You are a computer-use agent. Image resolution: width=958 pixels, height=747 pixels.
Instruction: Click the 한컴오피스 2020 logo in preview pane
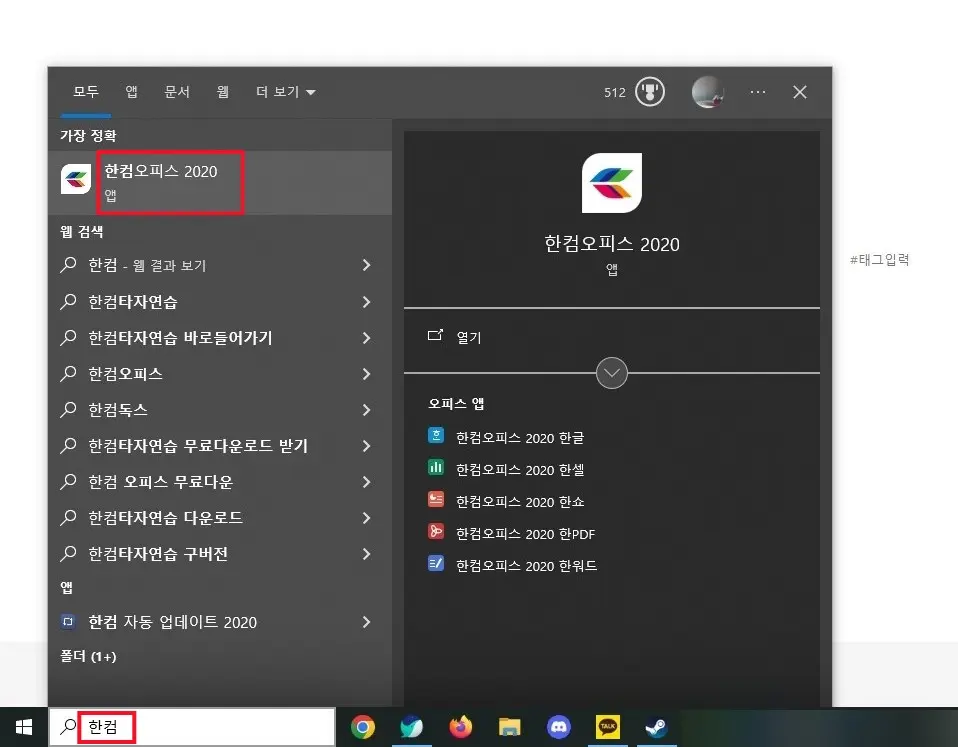pos(611,183)
